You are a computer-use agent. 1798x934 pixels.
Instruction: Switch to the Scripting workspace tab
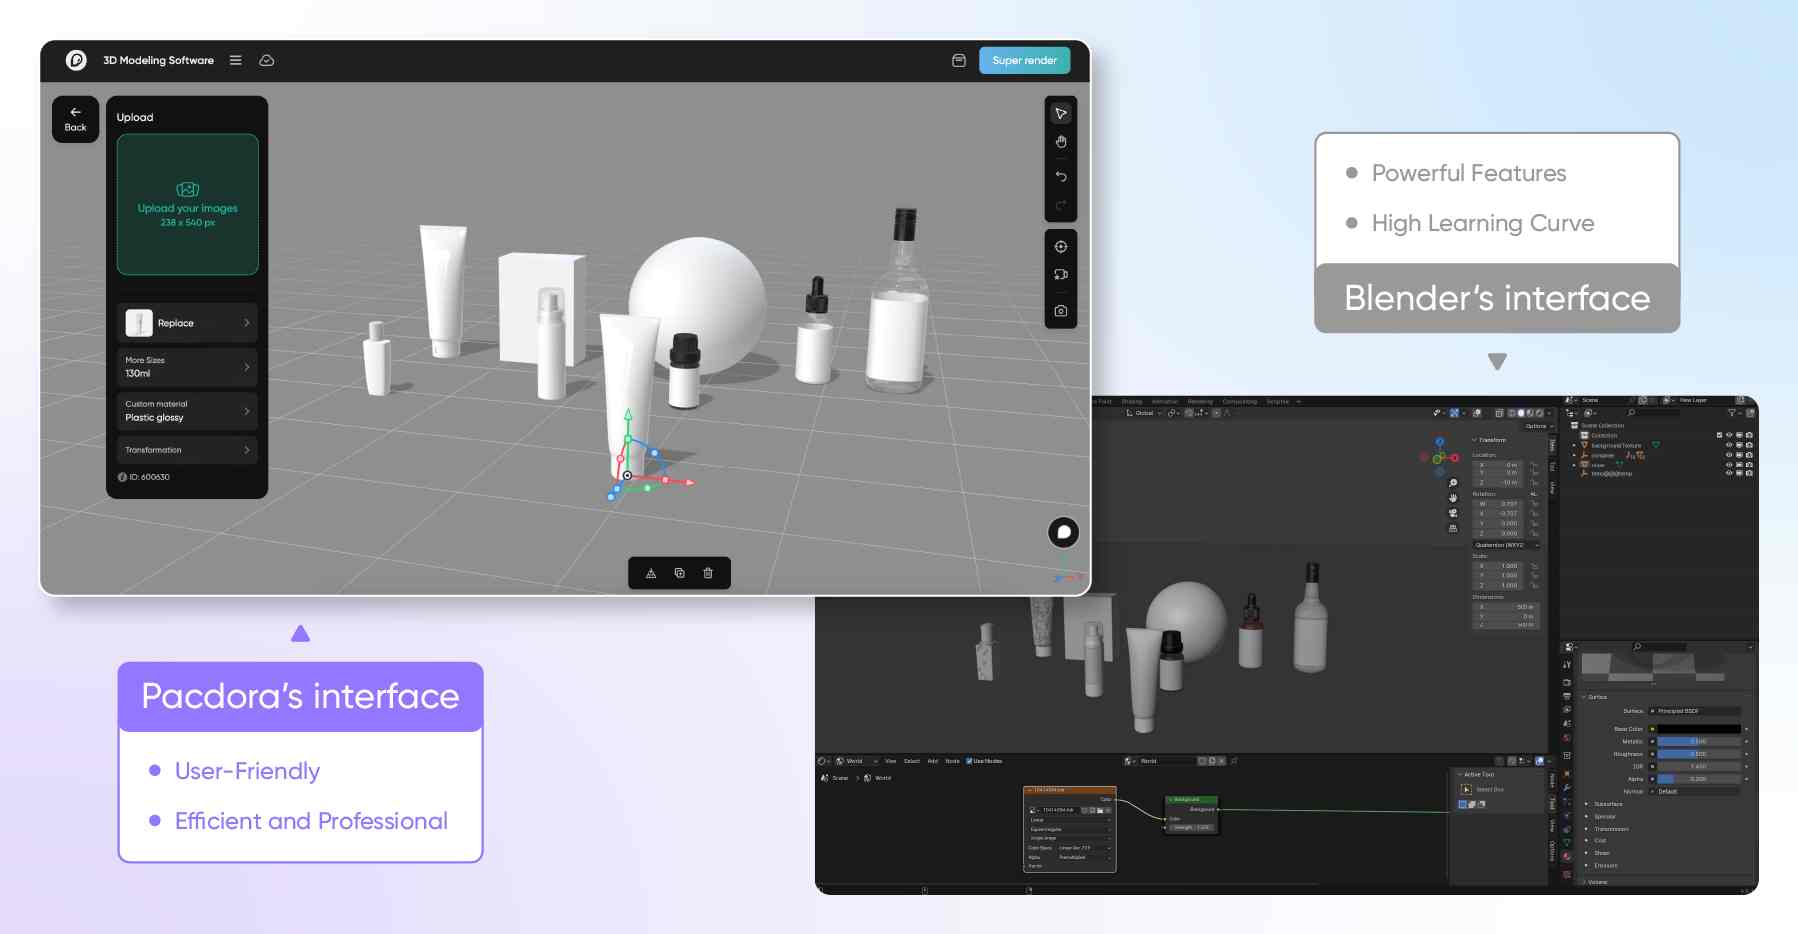click(1278, 401)
